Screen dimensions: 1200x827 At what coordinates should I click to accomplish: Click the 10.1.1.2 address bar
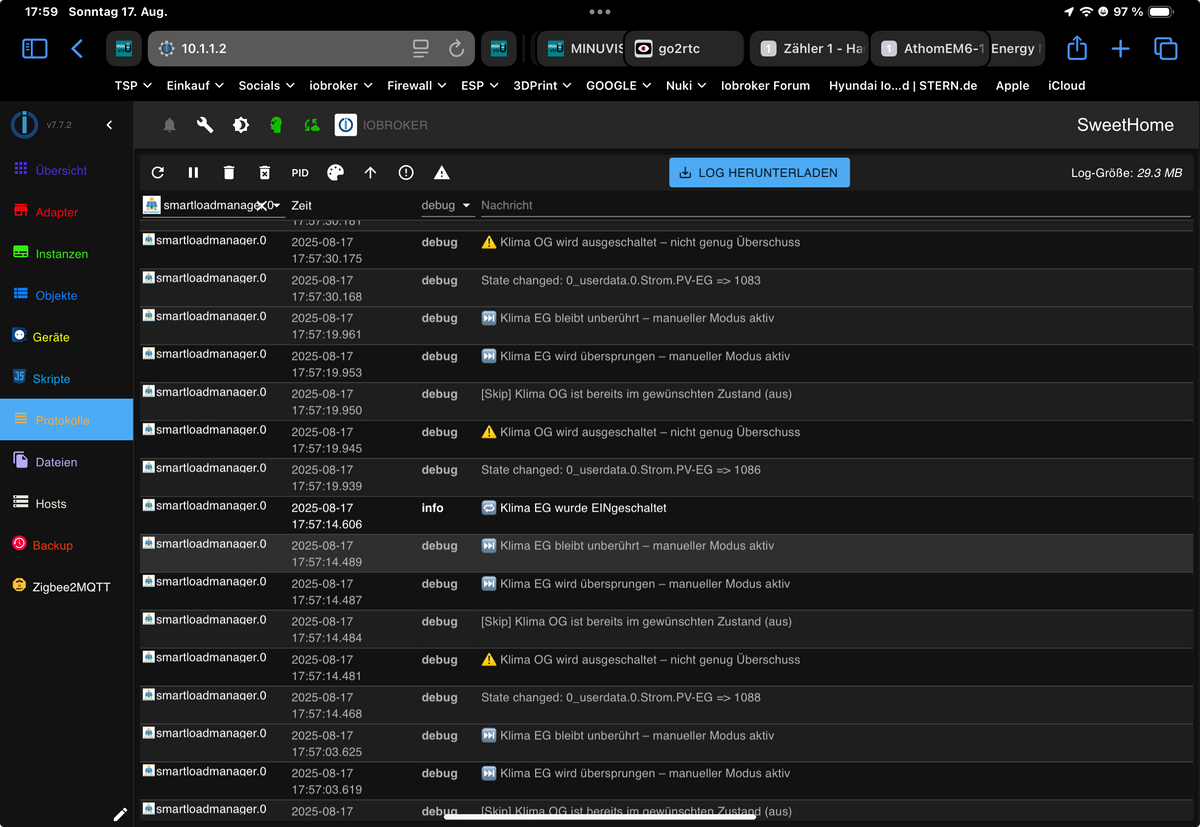[x=310, y=48]
